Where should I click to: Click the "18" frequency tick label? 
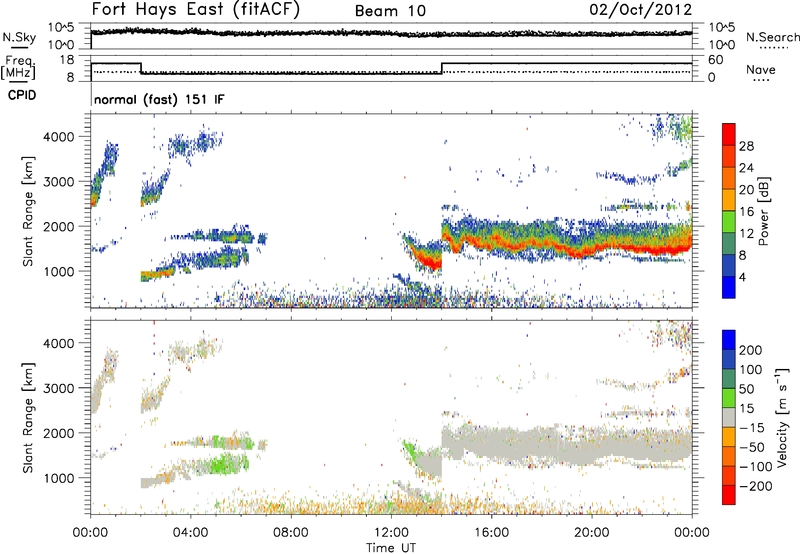pyautogui.click(x=66, y=60)
